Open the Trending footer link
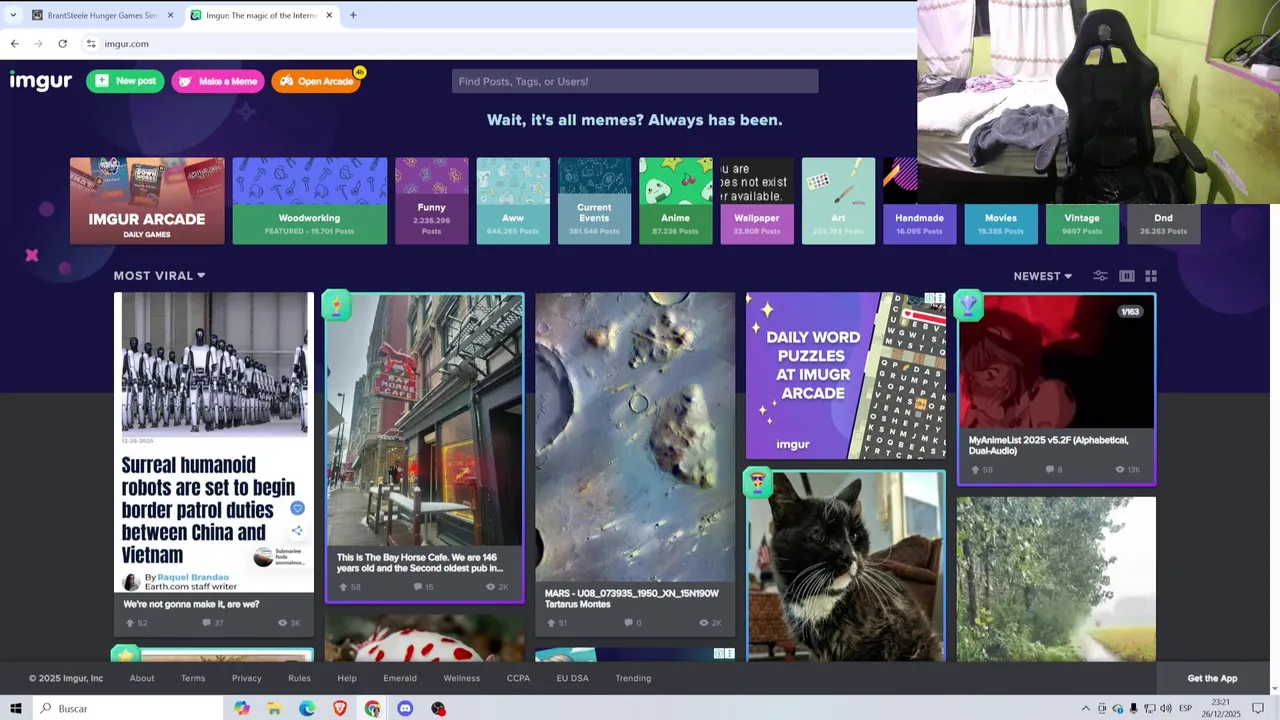The width and height of the screenshot is (1280, 720). pos(633,678)
